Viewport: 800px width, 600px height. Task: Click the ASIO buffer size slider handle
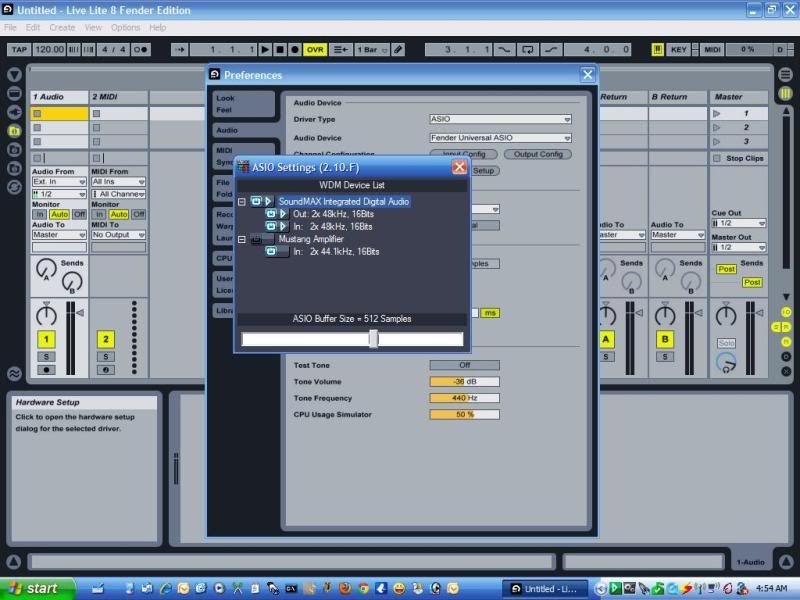(x=373, y=339)
